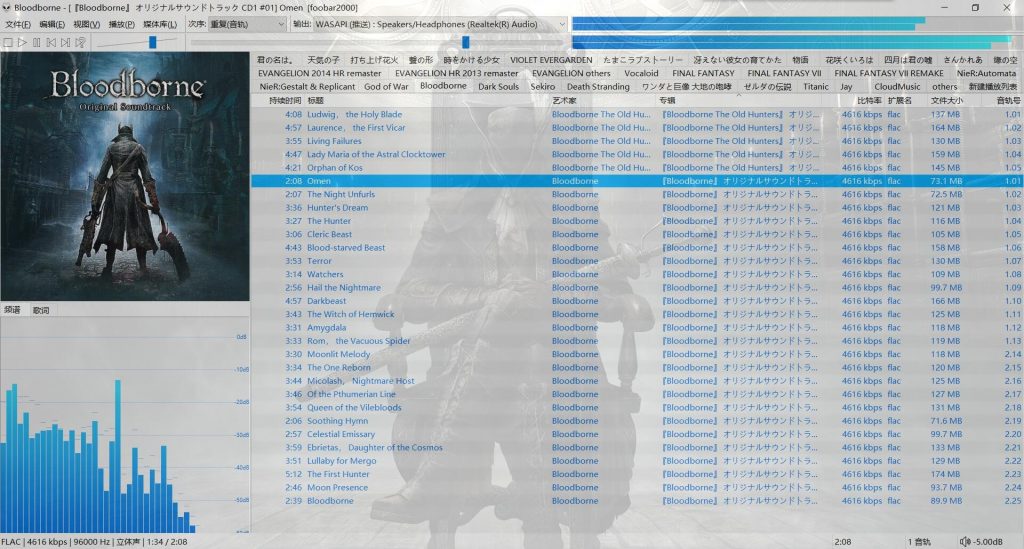Sort by the 标题 column header
This screenshot has height=549, width=1024.
(315, 101)
